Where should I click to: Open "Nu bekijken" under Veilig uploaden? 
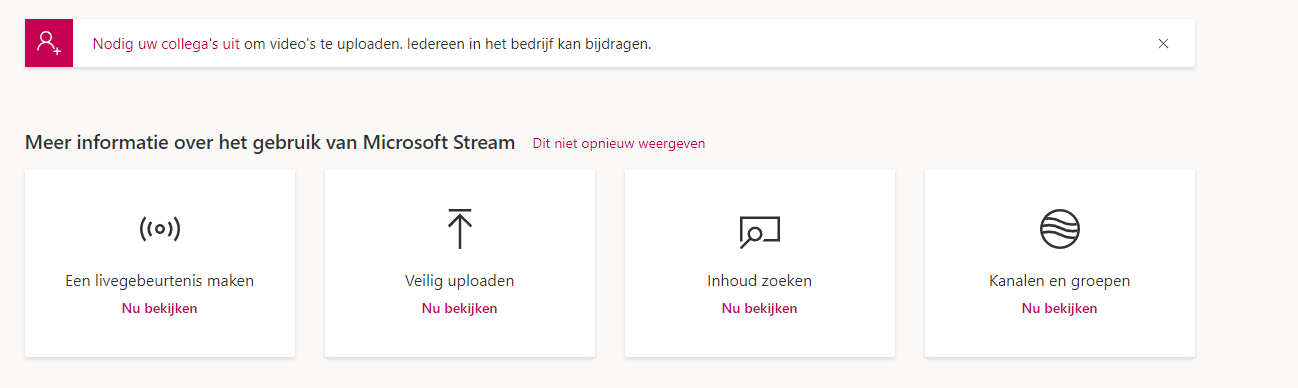[460, 308]
